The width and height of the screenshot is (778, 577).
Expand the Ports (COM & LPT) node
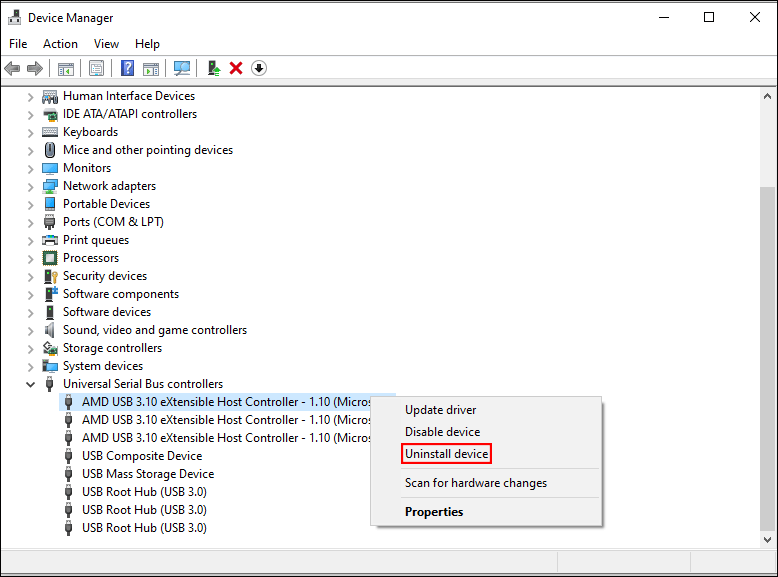pos(30,223)
